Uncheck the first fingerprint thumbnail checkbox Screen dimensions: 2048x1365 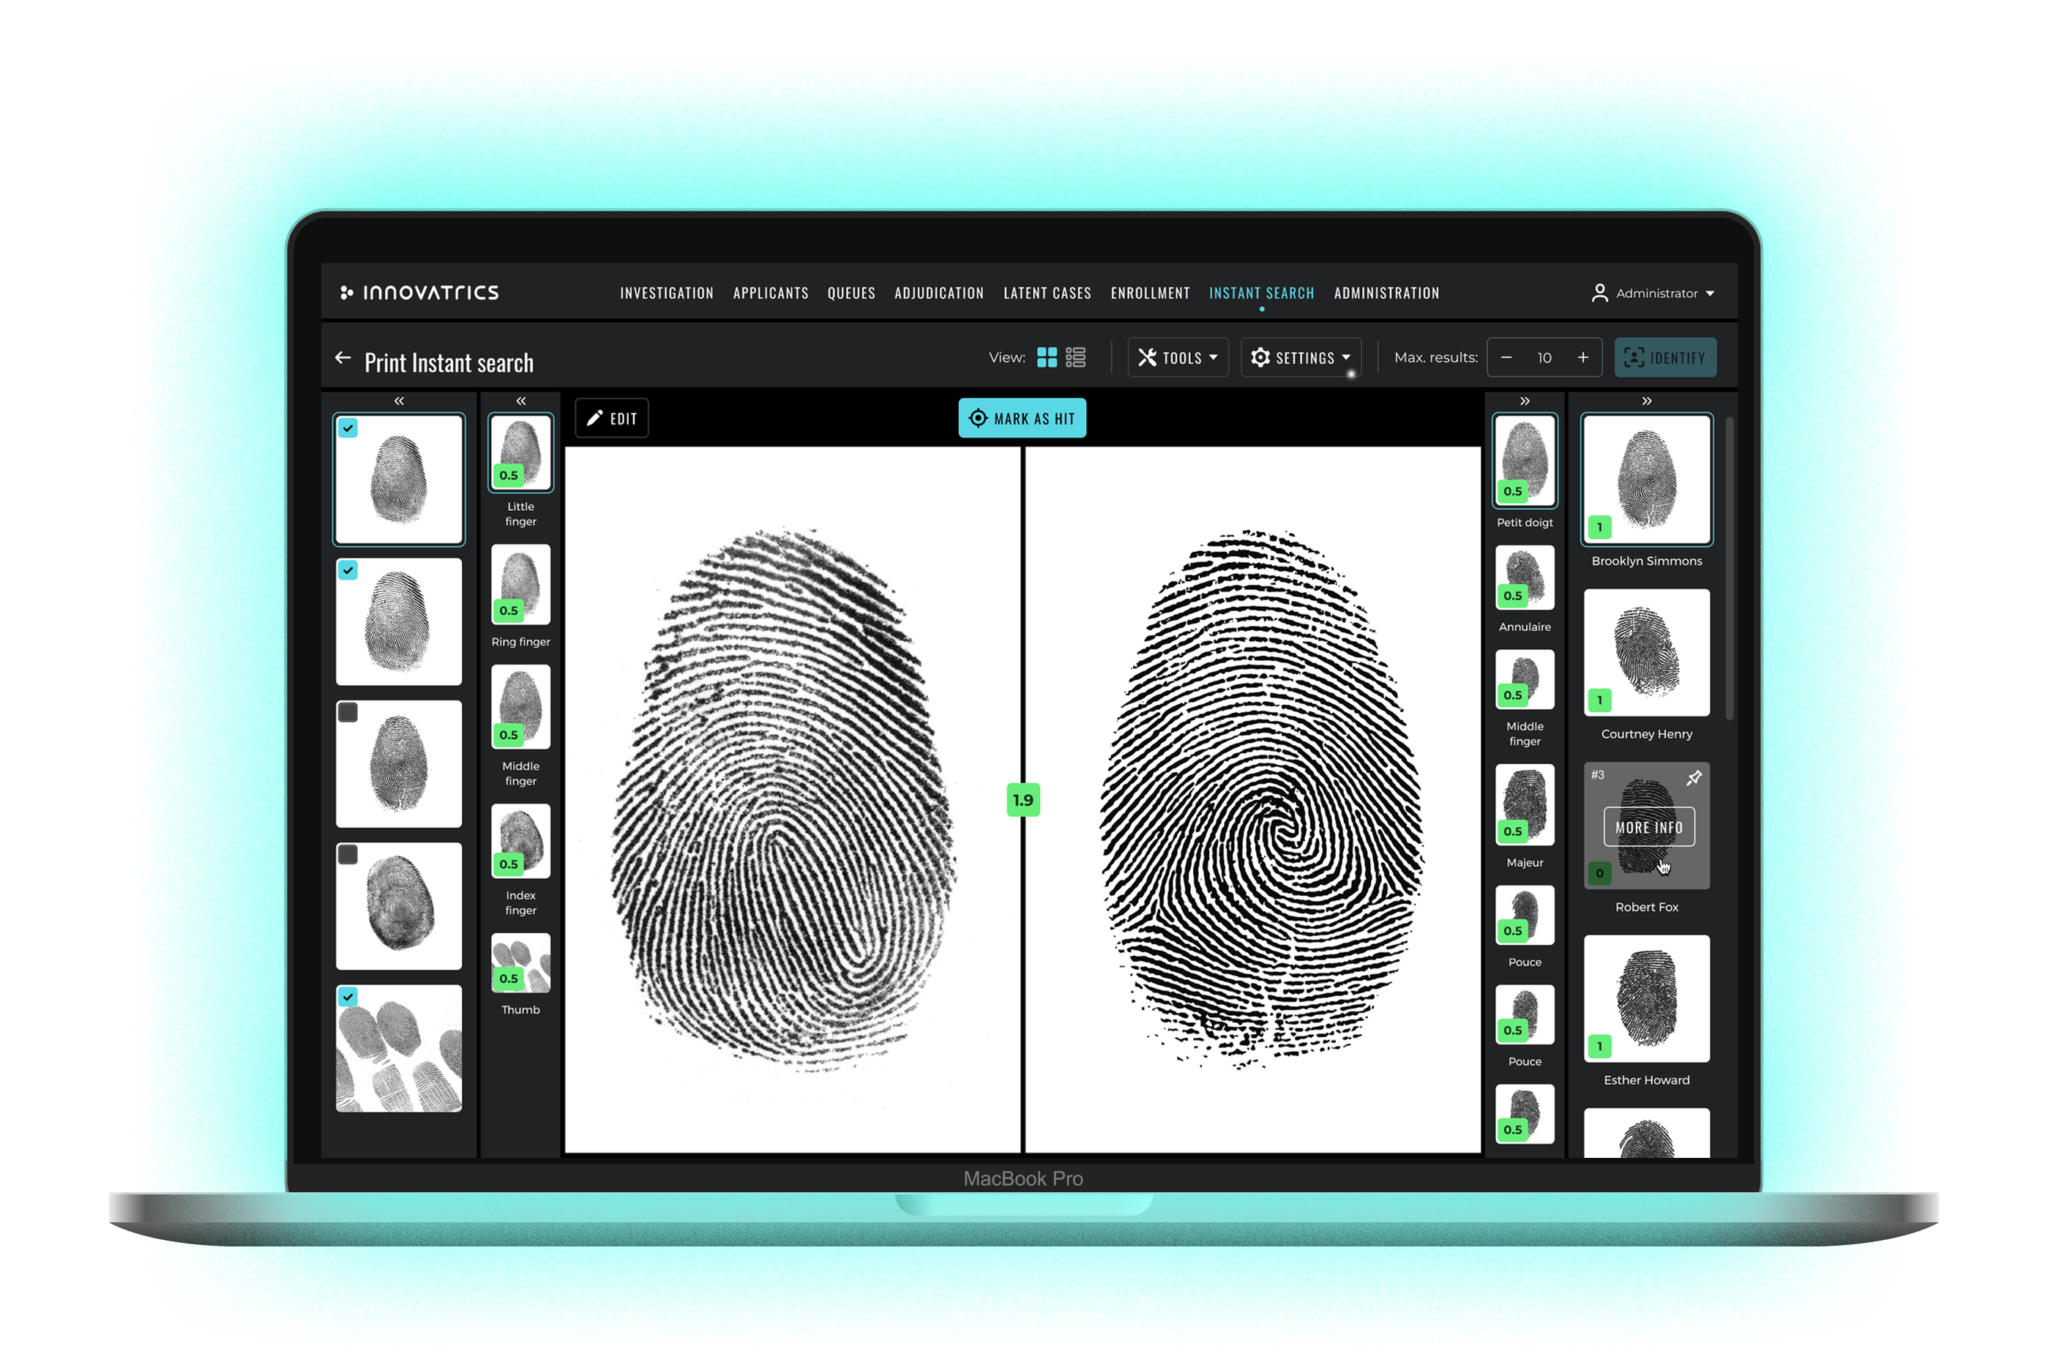[349, 430]
